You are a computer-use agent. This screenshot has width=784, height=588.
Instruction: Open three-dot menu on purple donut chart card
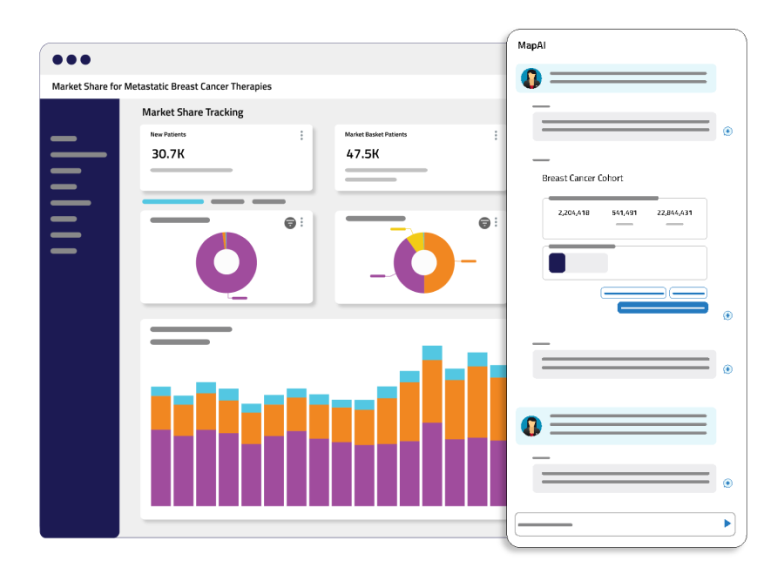tap(302, 222)
